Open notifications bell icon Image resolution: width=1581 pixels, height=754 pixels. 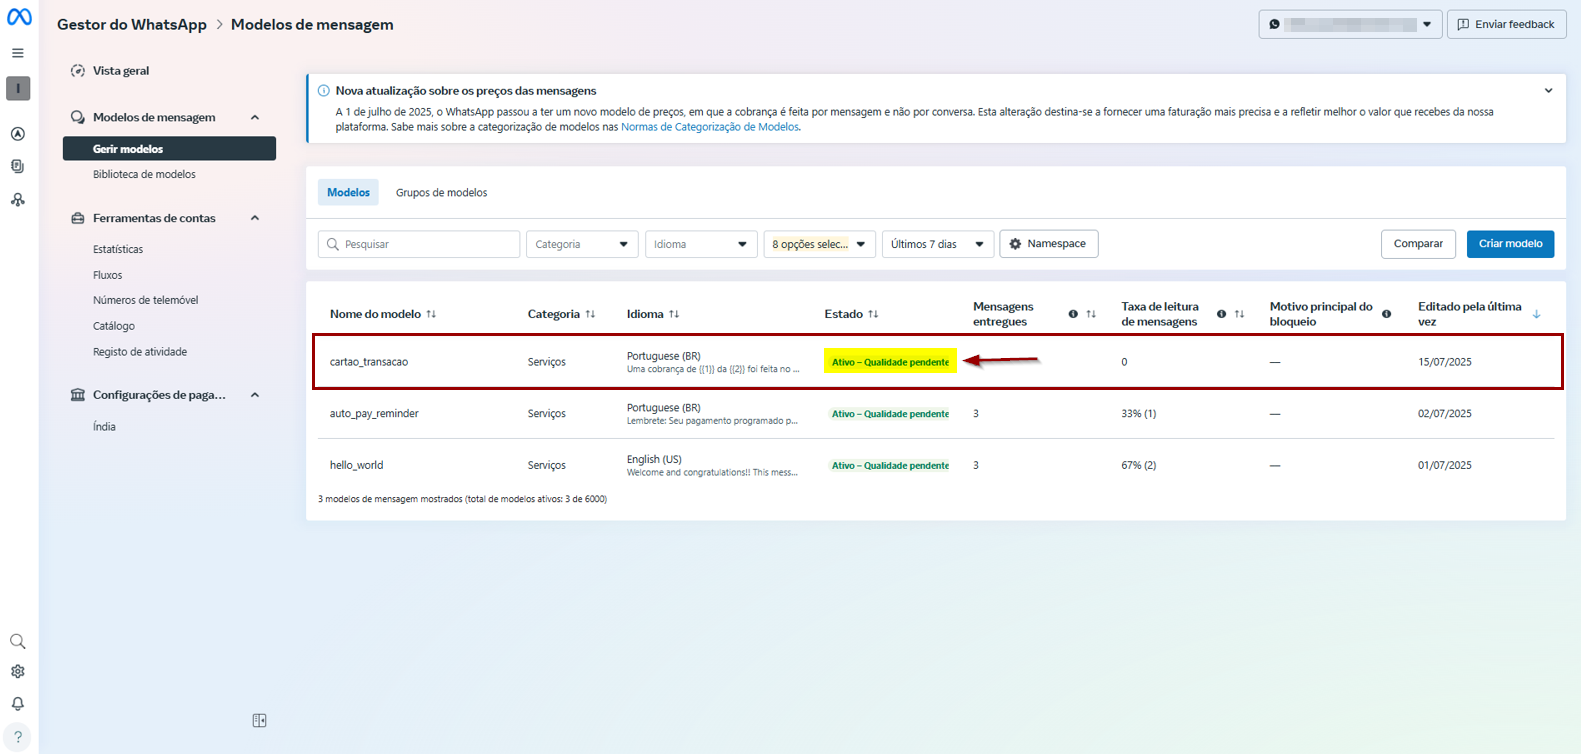pos(18,704)
